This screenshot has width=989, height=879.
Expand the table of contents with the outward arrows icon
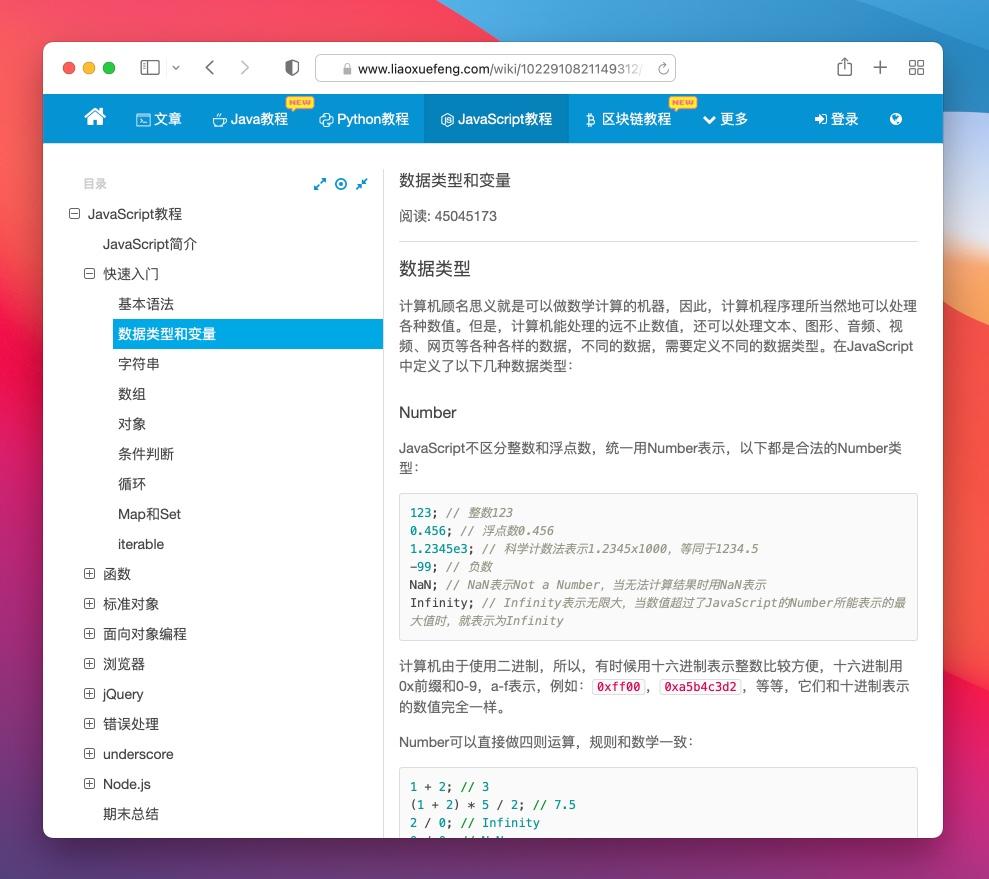(320, 184)
